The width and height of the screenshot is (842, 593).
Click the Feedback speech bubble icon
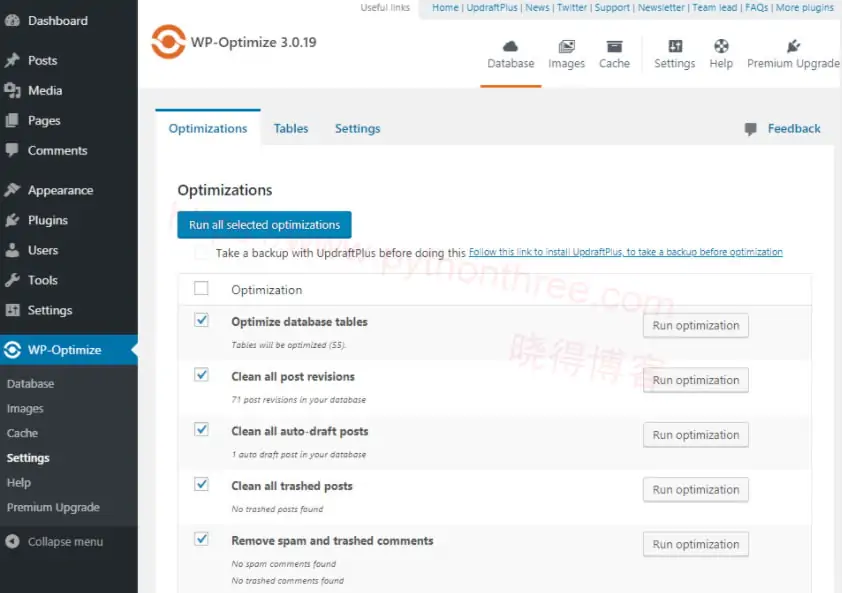pyautogui.click(x=751, y=129)
